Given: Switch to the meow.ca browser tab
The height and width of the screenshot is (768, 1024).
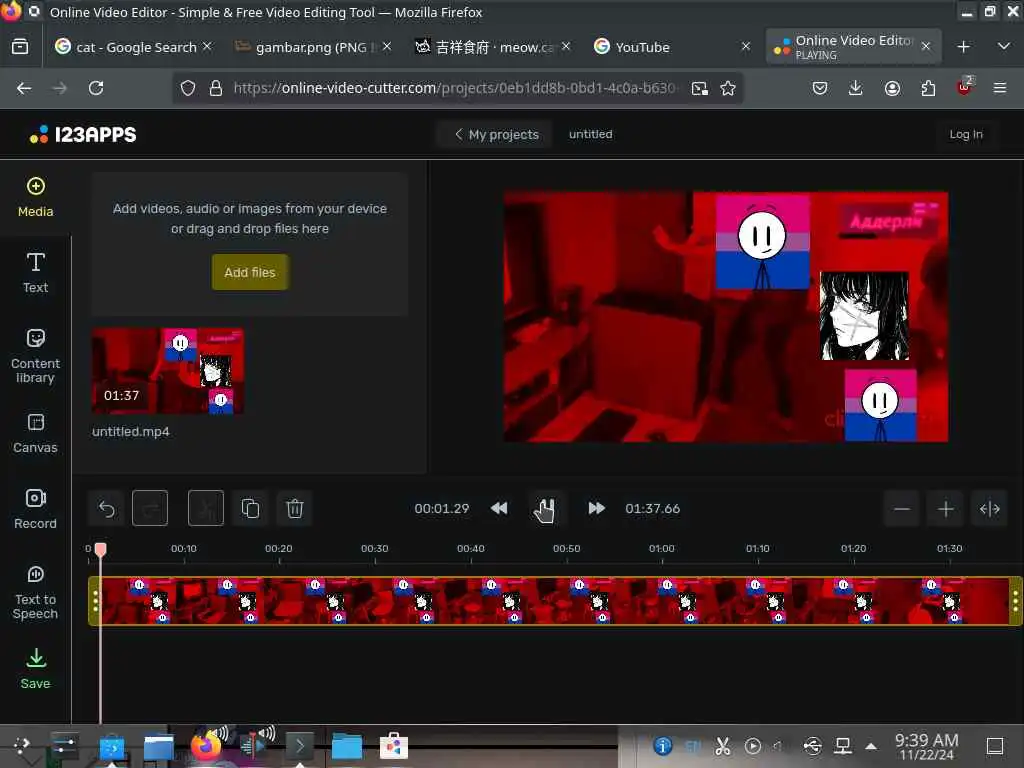Looking at the screenshot, I should point(492,47).
